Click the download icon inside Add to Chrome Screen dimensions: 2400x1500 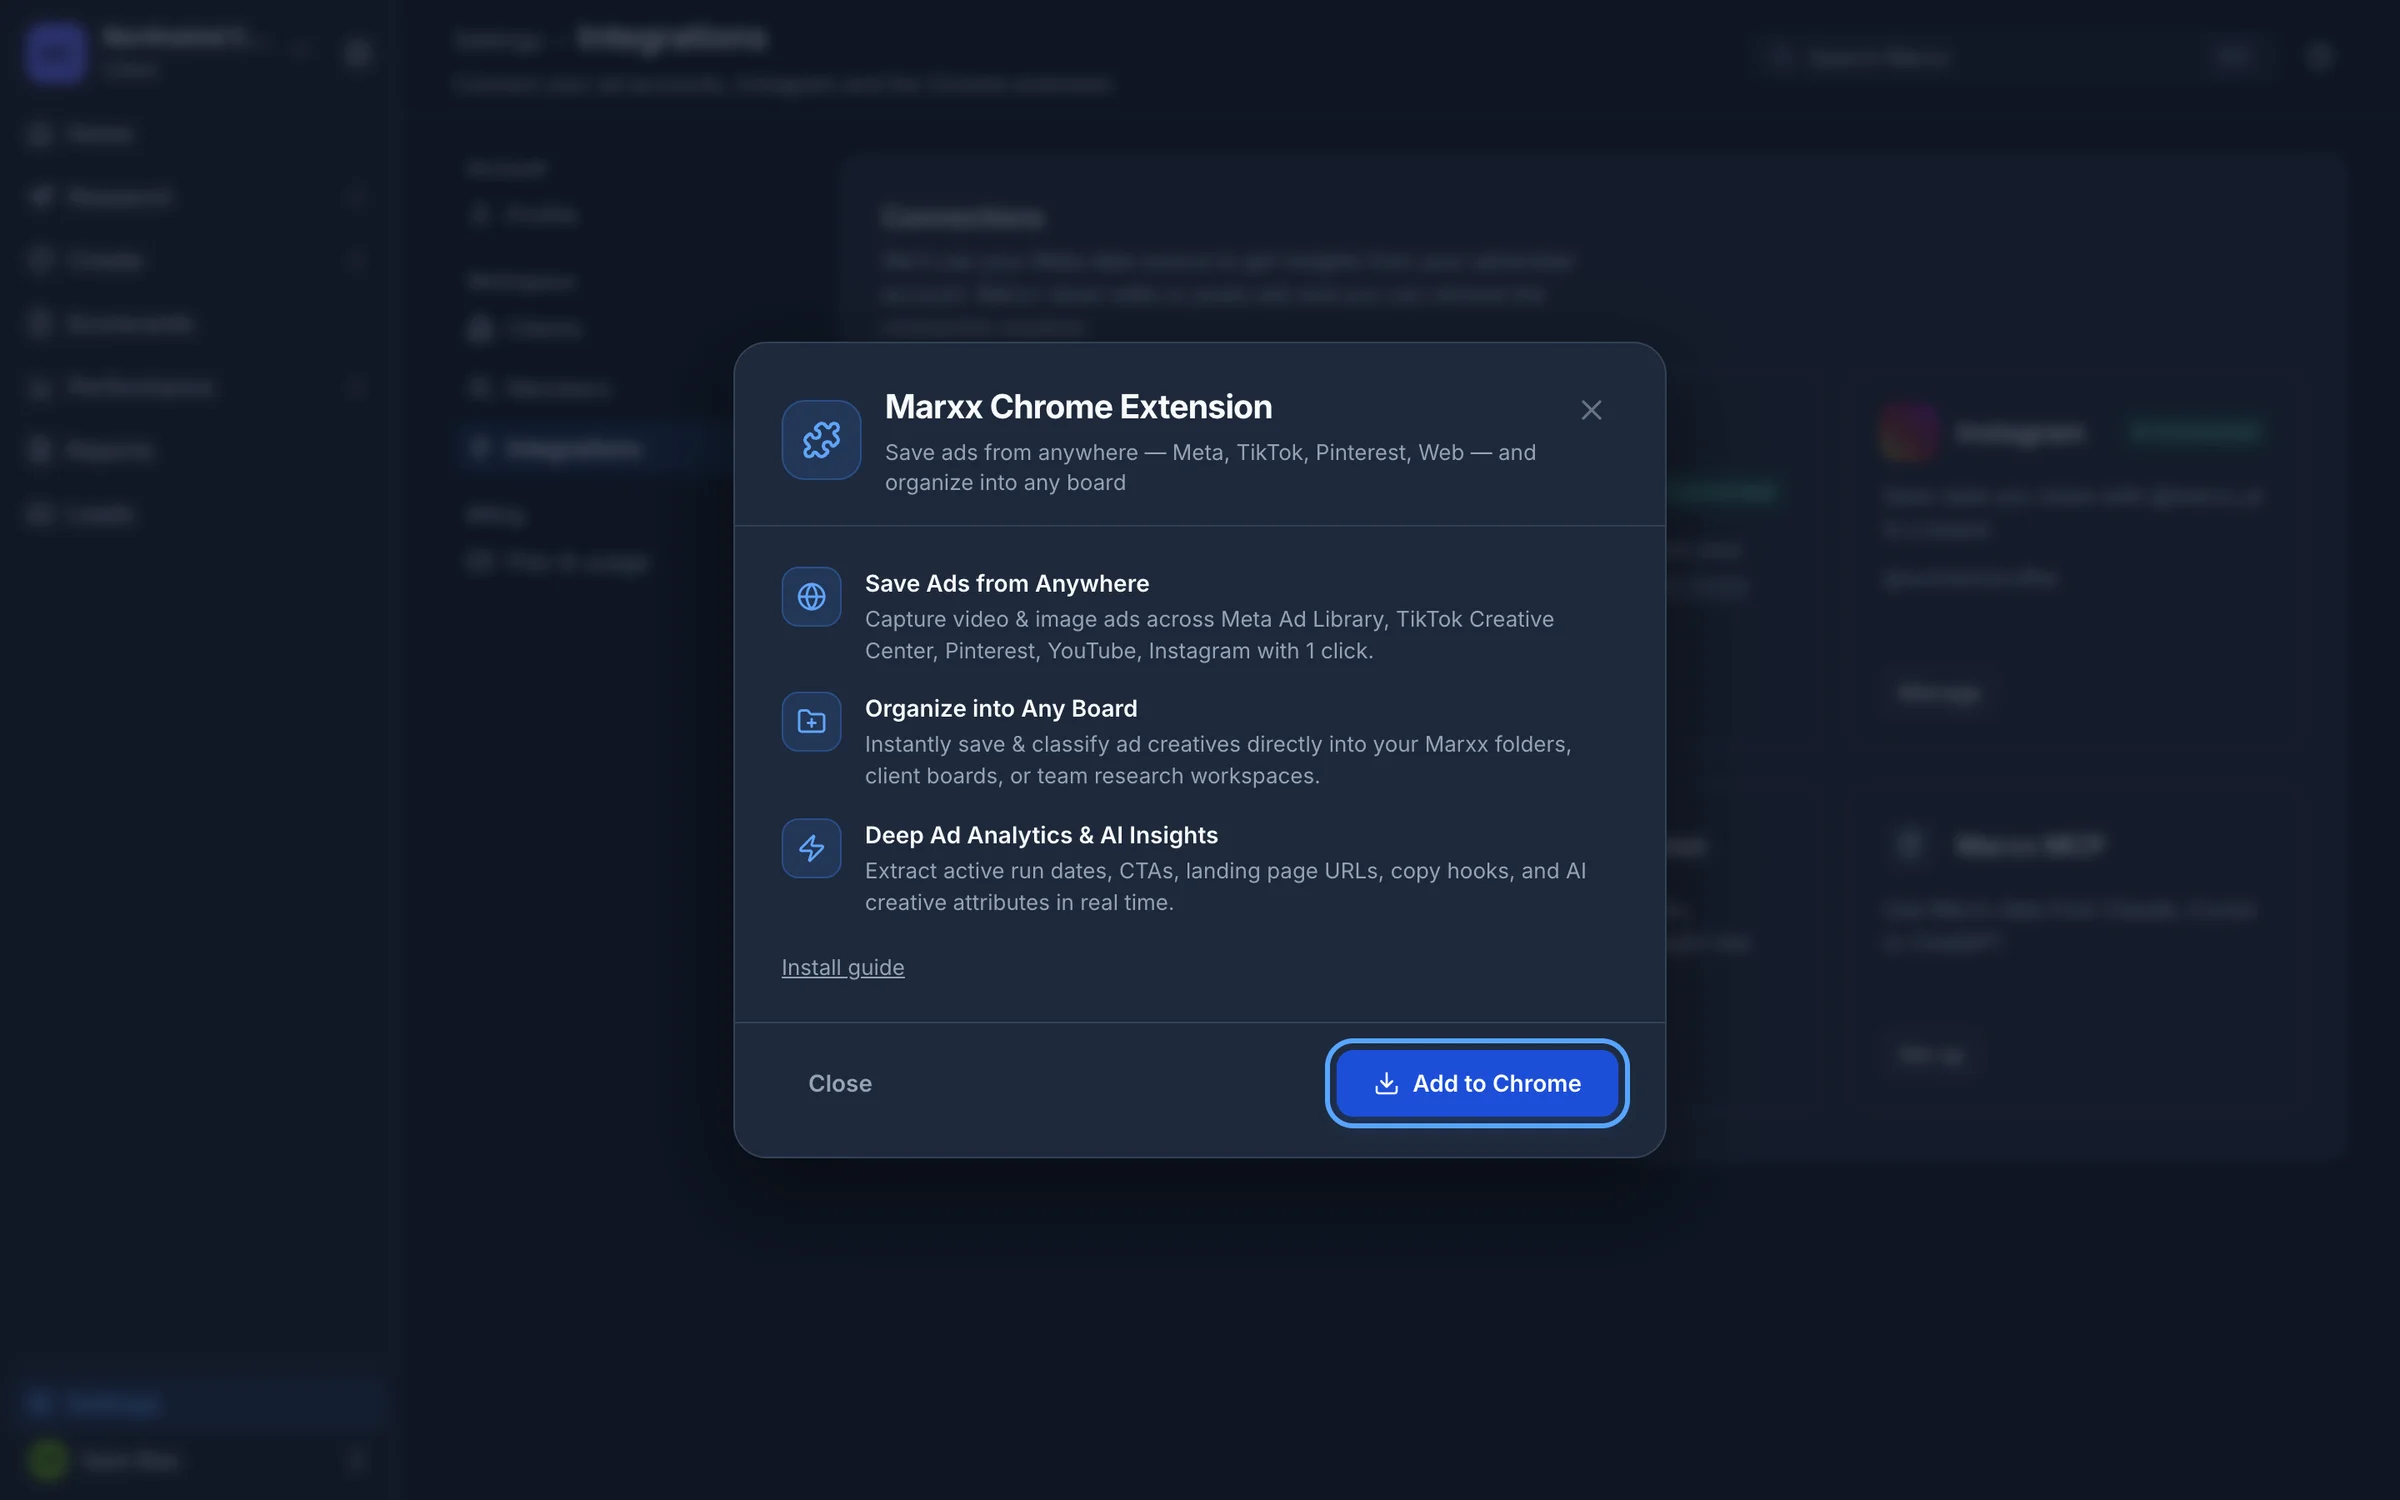[x=1386, y=1083]
